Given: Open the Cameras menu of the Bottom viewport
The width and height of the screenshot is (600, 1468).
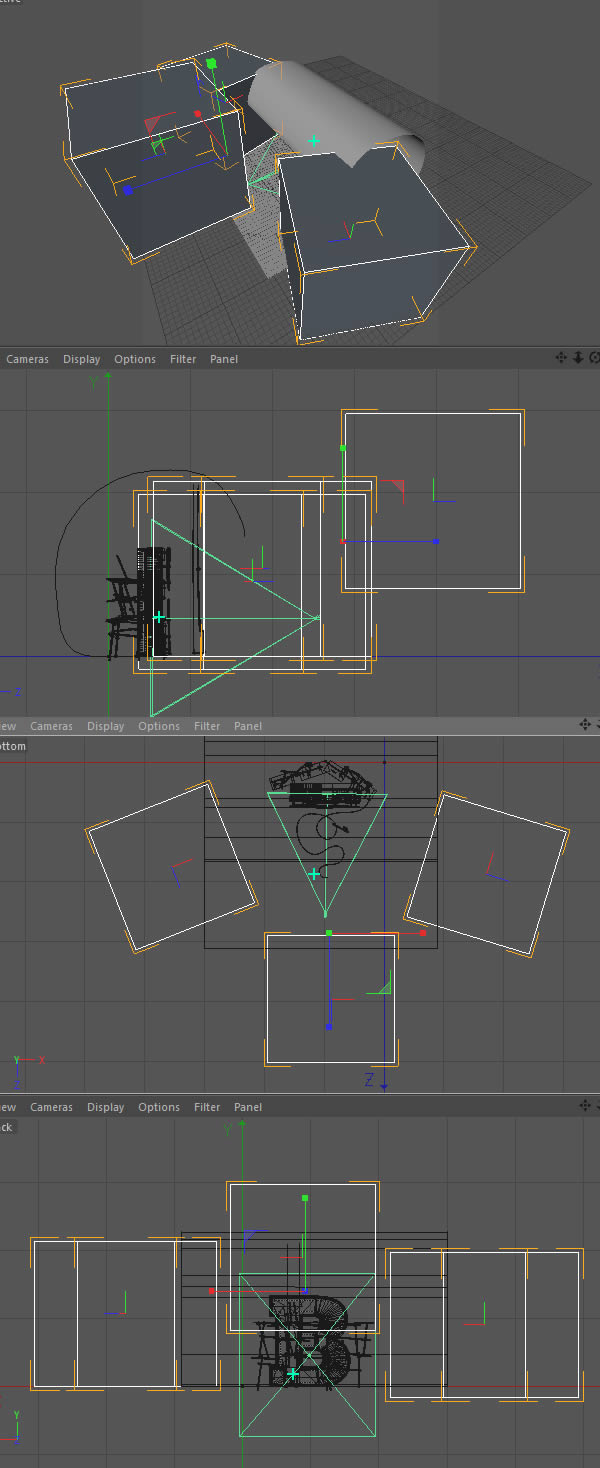Looking at the screenshot, I should click(51, 726).
